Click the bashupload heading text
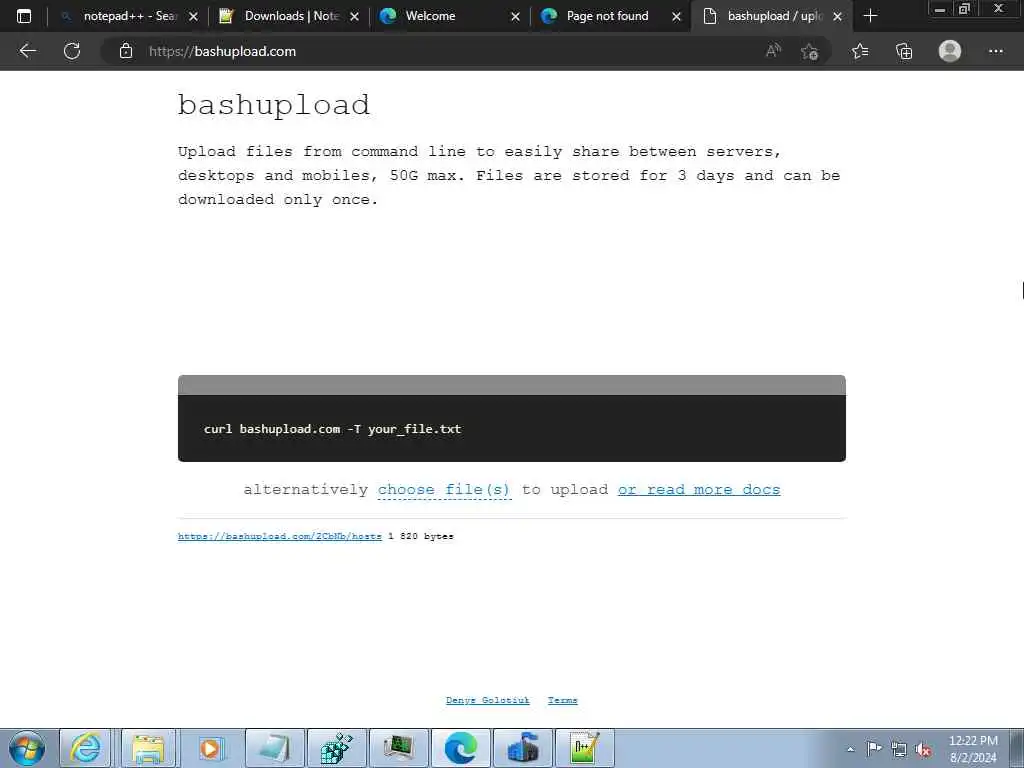The width and height of the screenshot is (1024, 768). pyautogui.click(x=274, y=104)
